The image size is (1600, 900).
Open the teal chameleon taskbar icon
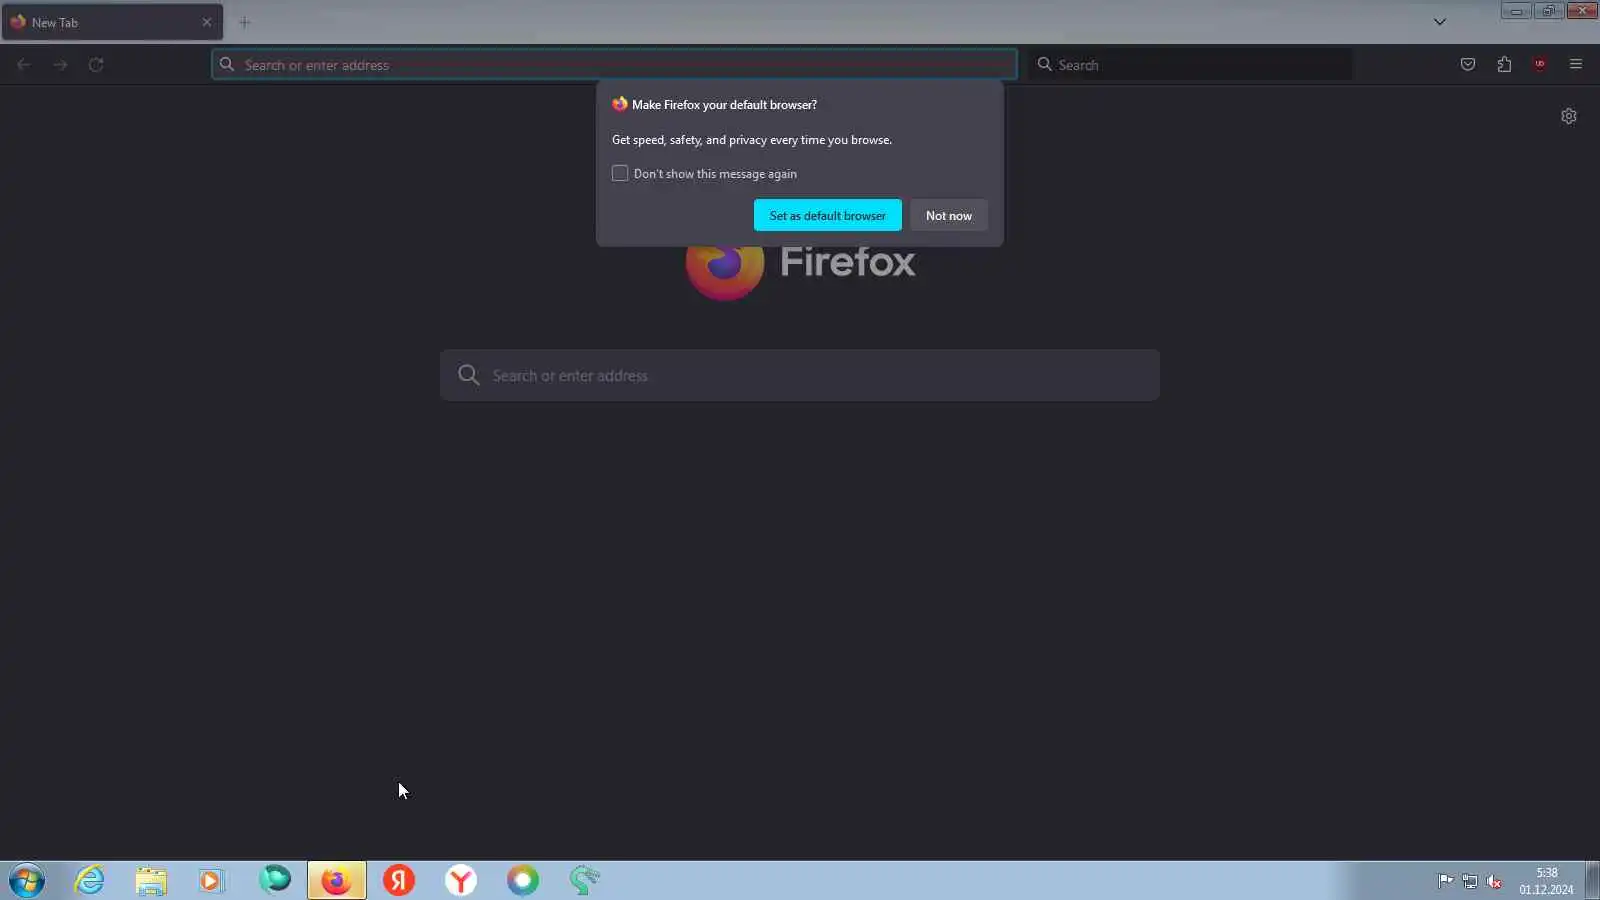click(x=585, y=881)
